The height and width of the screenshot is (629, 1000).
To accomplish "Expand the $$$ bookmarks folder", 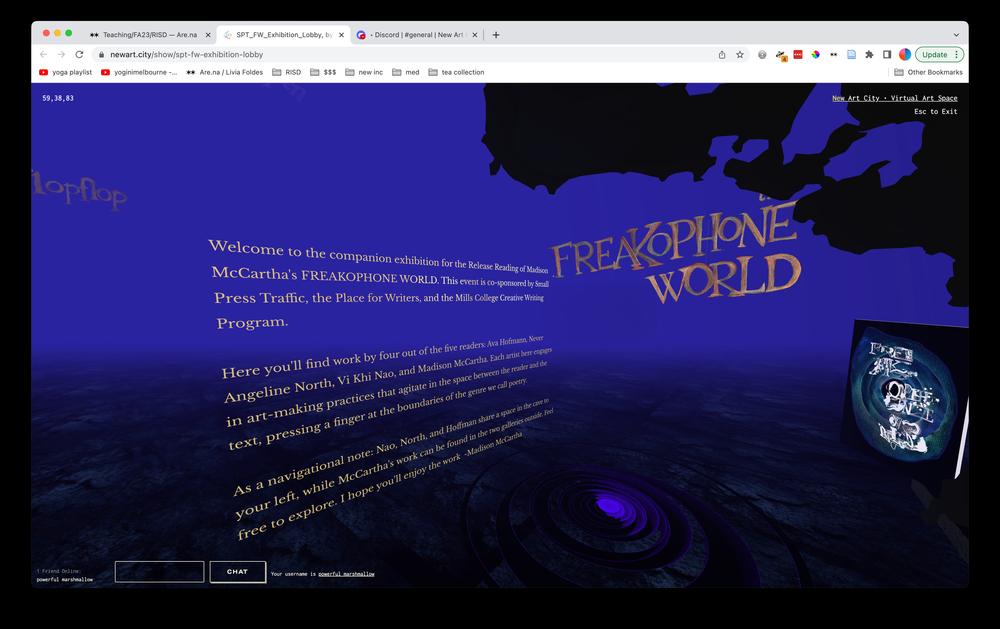I will click(x=323, y=73).
